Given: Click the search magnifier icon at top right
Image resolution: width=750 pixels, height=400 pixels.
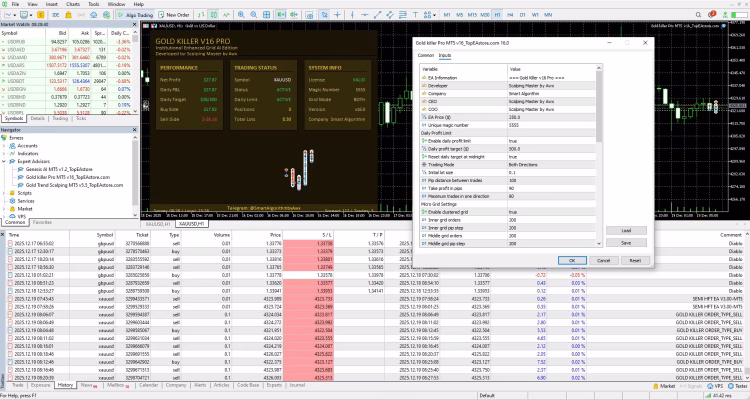Looking at the screenshot, I should tap(698, 15).
